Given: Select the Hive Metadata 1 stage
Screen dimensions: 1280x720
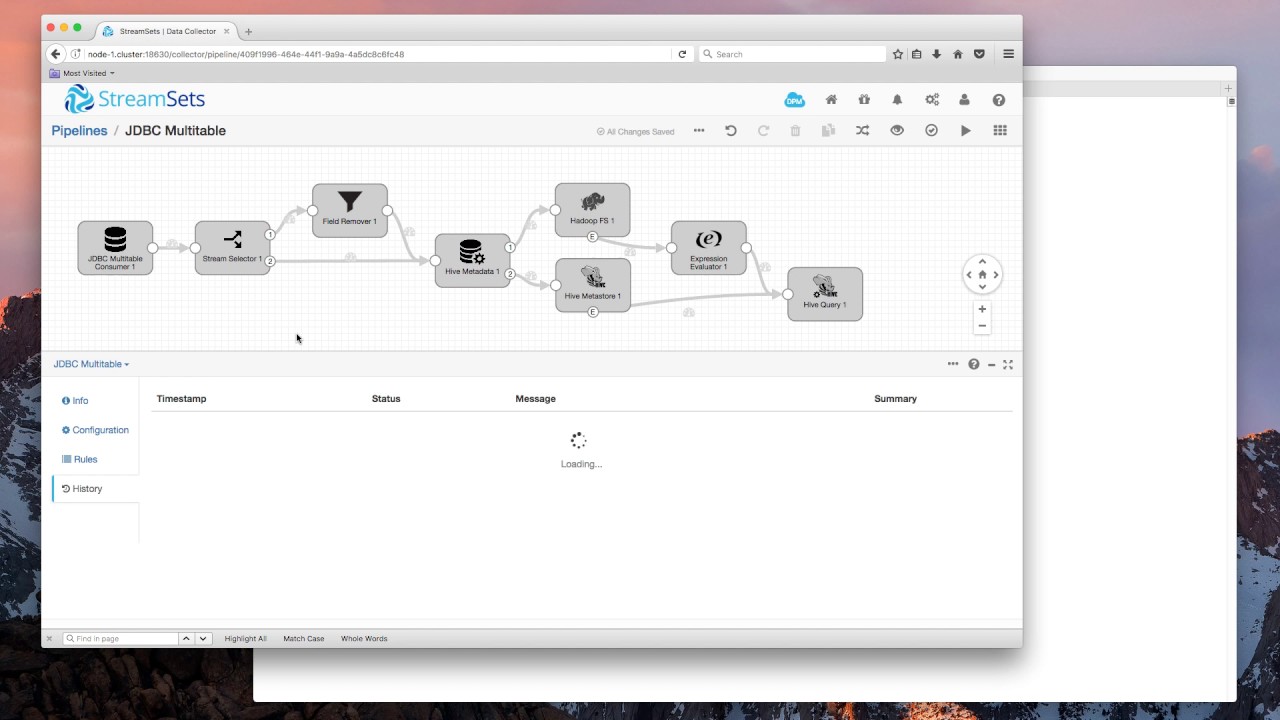Looking at the screenshot, I should coord(472,258).
